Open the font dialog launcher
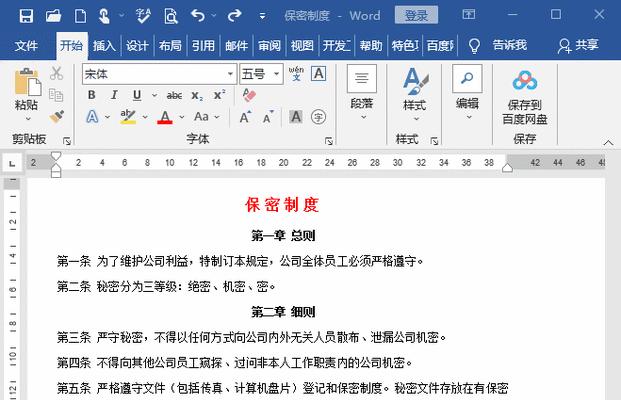Viewport: 621px width, 400px height. pyautogui.click(x=329, y=141)
